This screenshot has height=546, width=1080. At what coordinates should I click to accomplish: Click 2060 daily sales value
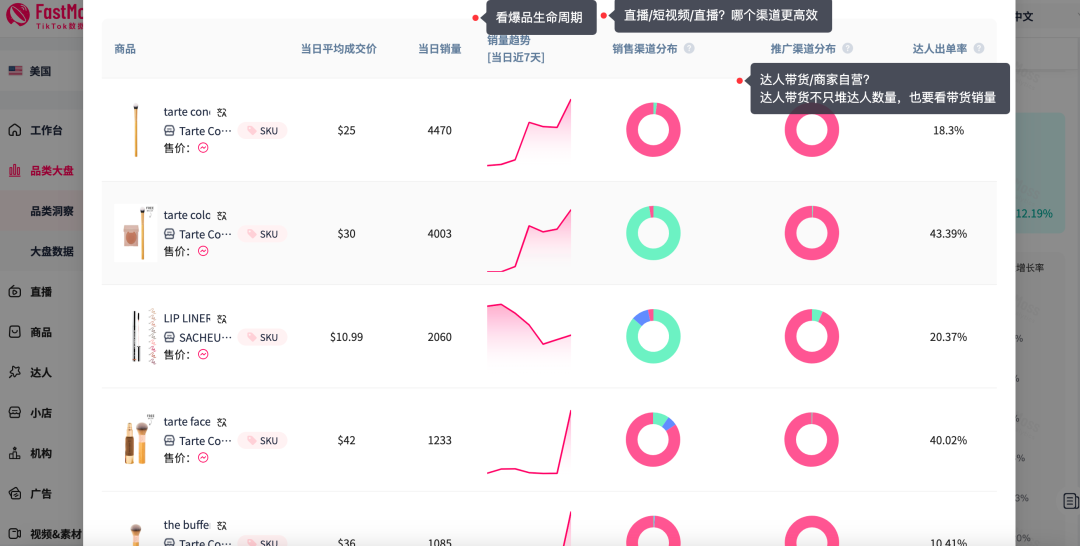pyautogui.click(x=439, y=337)
